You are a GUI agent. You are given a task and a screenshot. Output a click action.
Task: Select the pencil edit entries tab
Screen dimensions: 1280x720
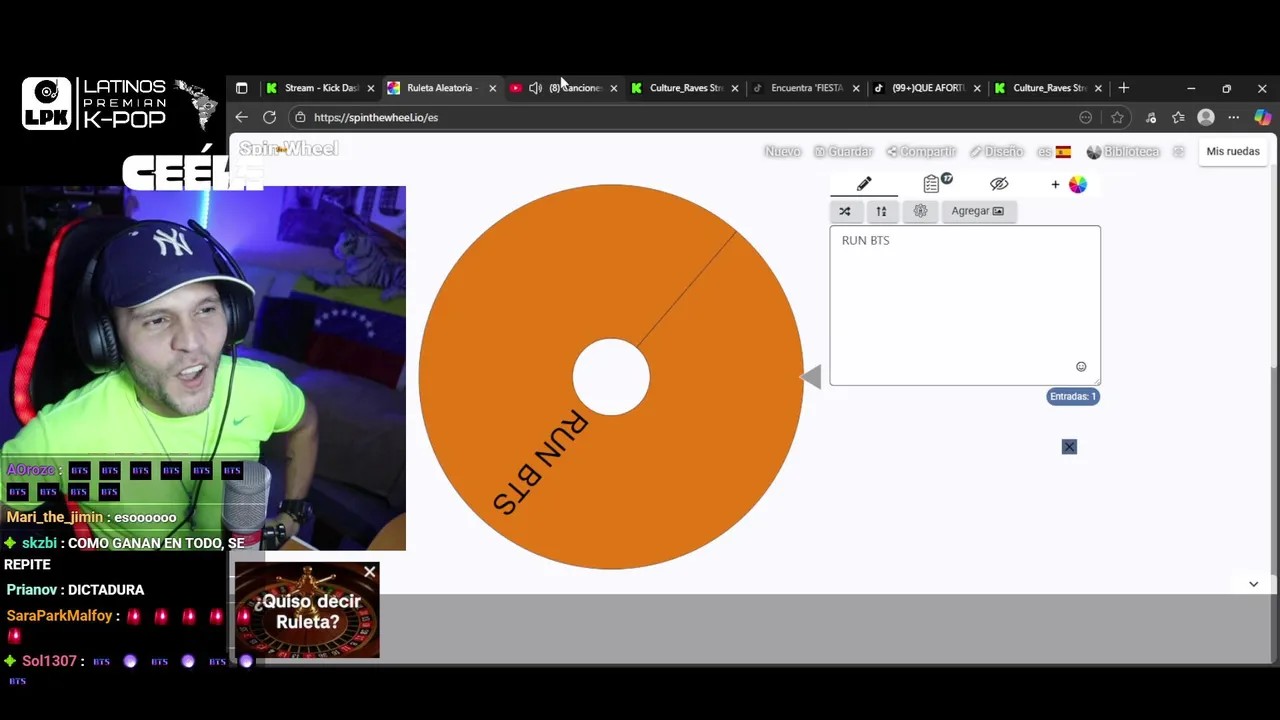pos(864,184)
